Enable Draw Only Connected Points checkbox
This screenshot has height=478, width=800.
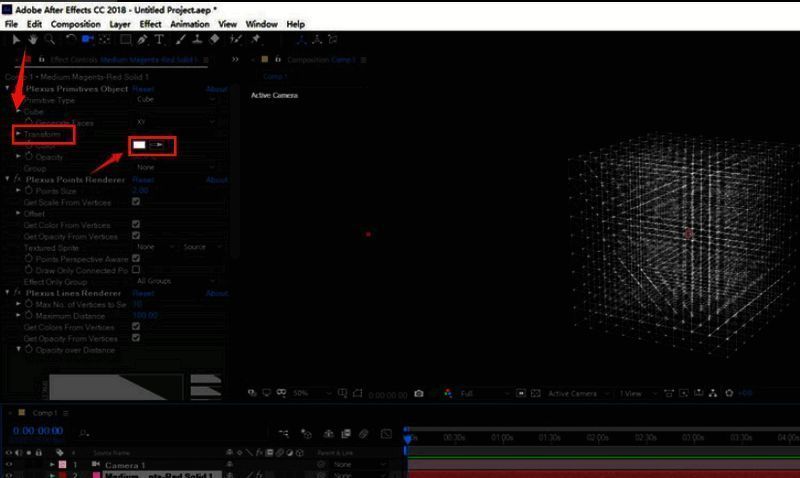(x=136, y=270)
